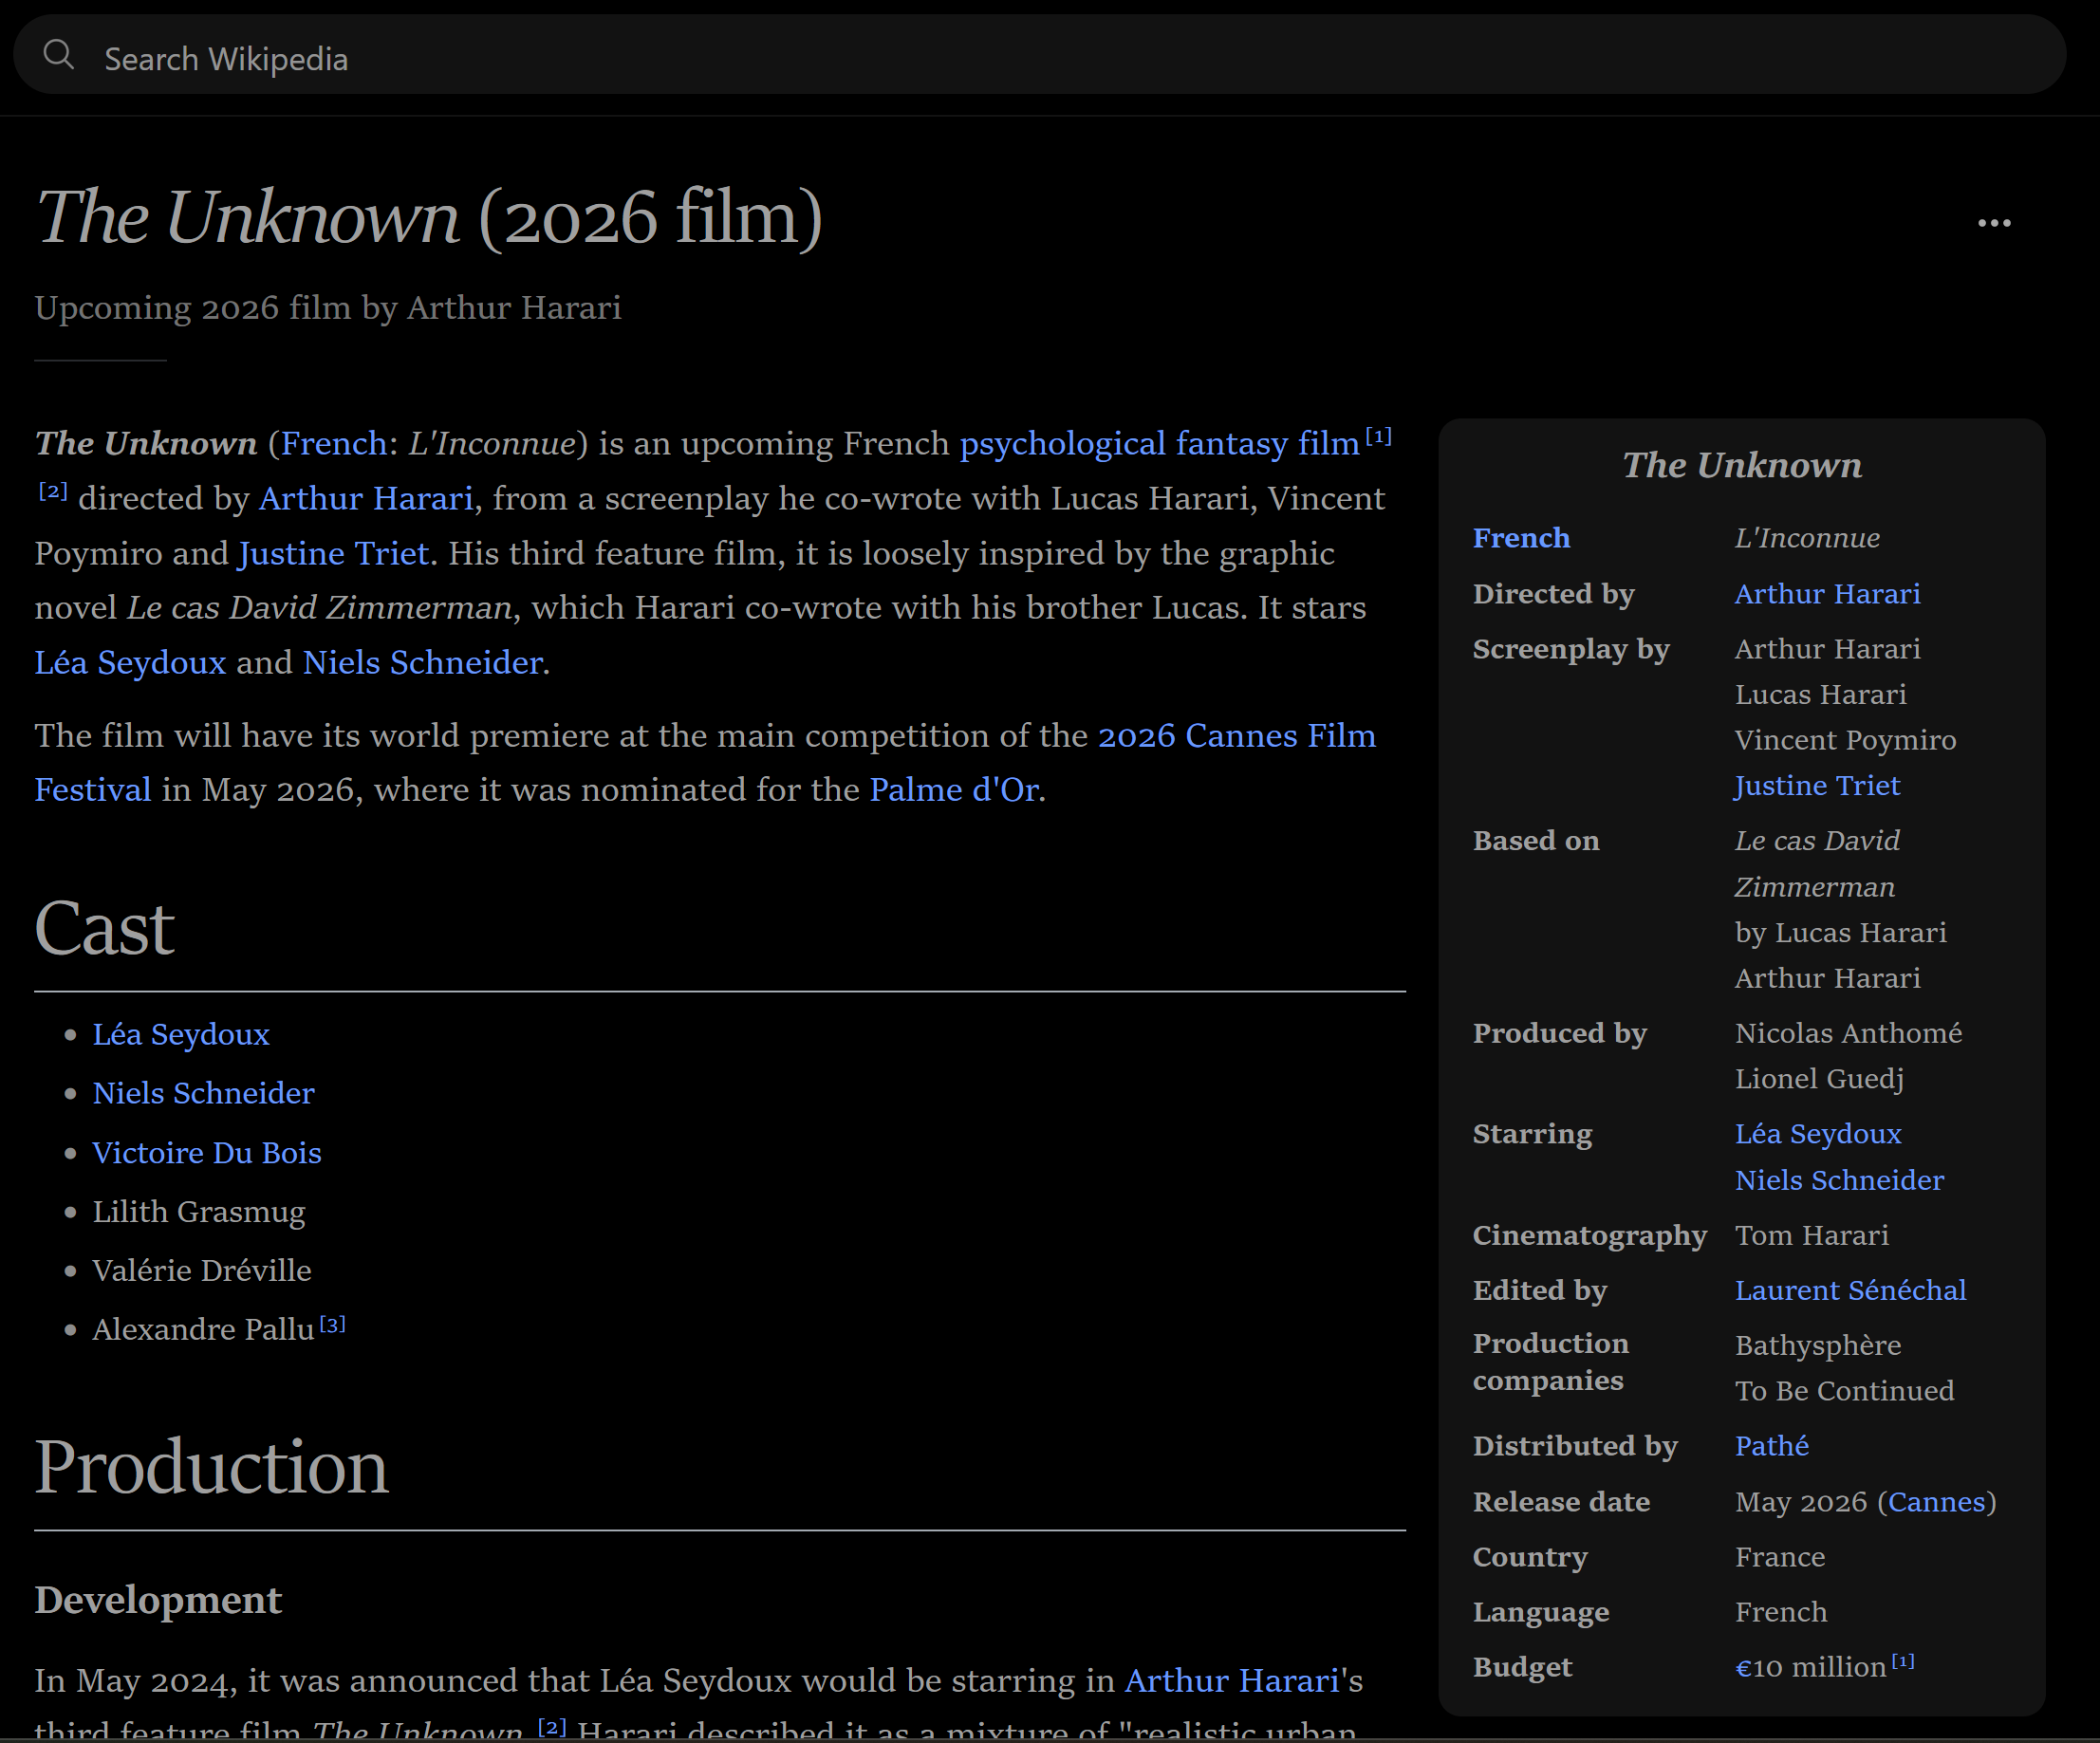Open the psychological fantasy film link
The width and height of the screenshot is (2100, 1743).
(1159, 443)
